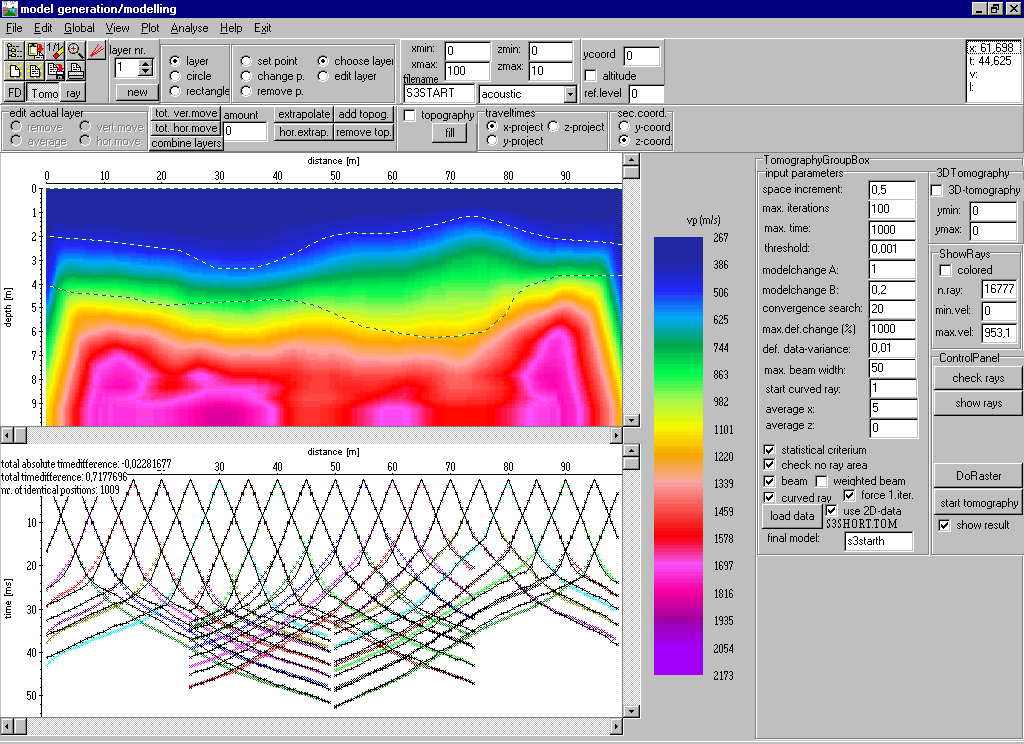Click the clipboard import icon
1024x744 pixels.
click(35, 50)
